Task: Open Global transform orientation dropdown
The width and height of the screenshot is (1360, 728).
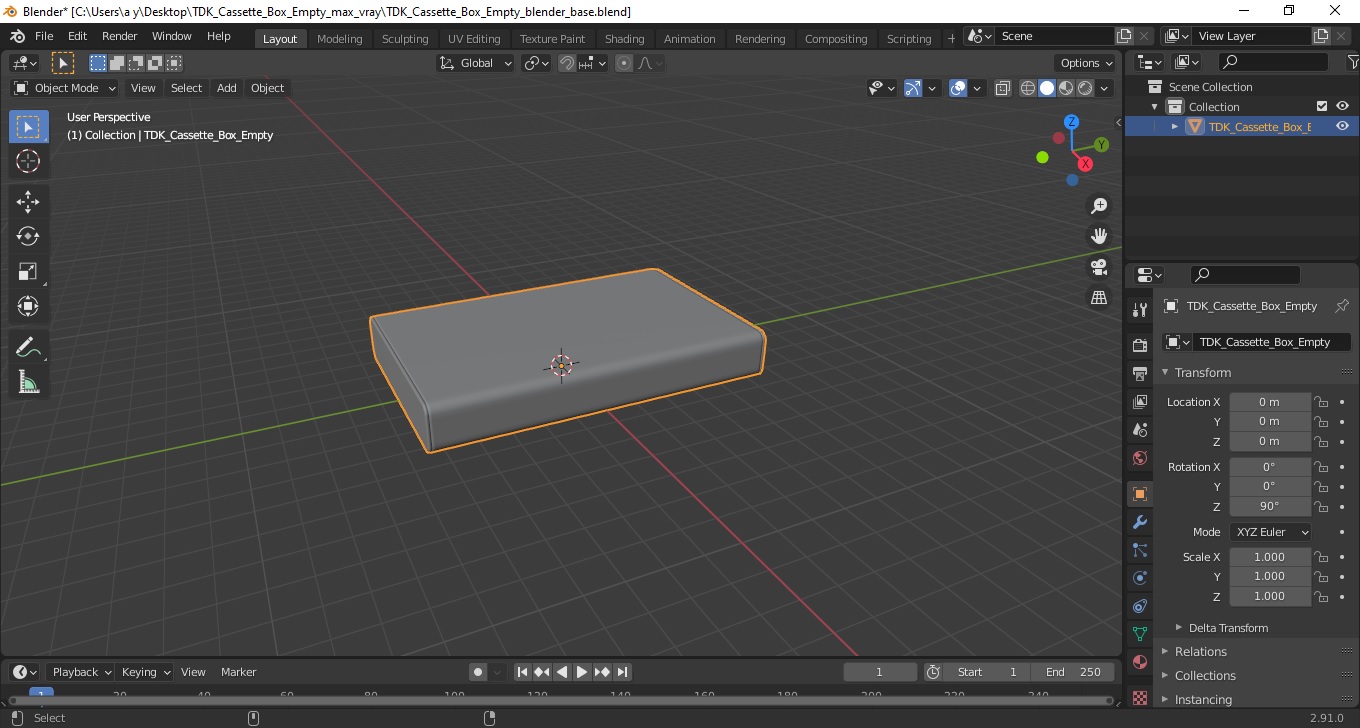Action: coord(476,63)
